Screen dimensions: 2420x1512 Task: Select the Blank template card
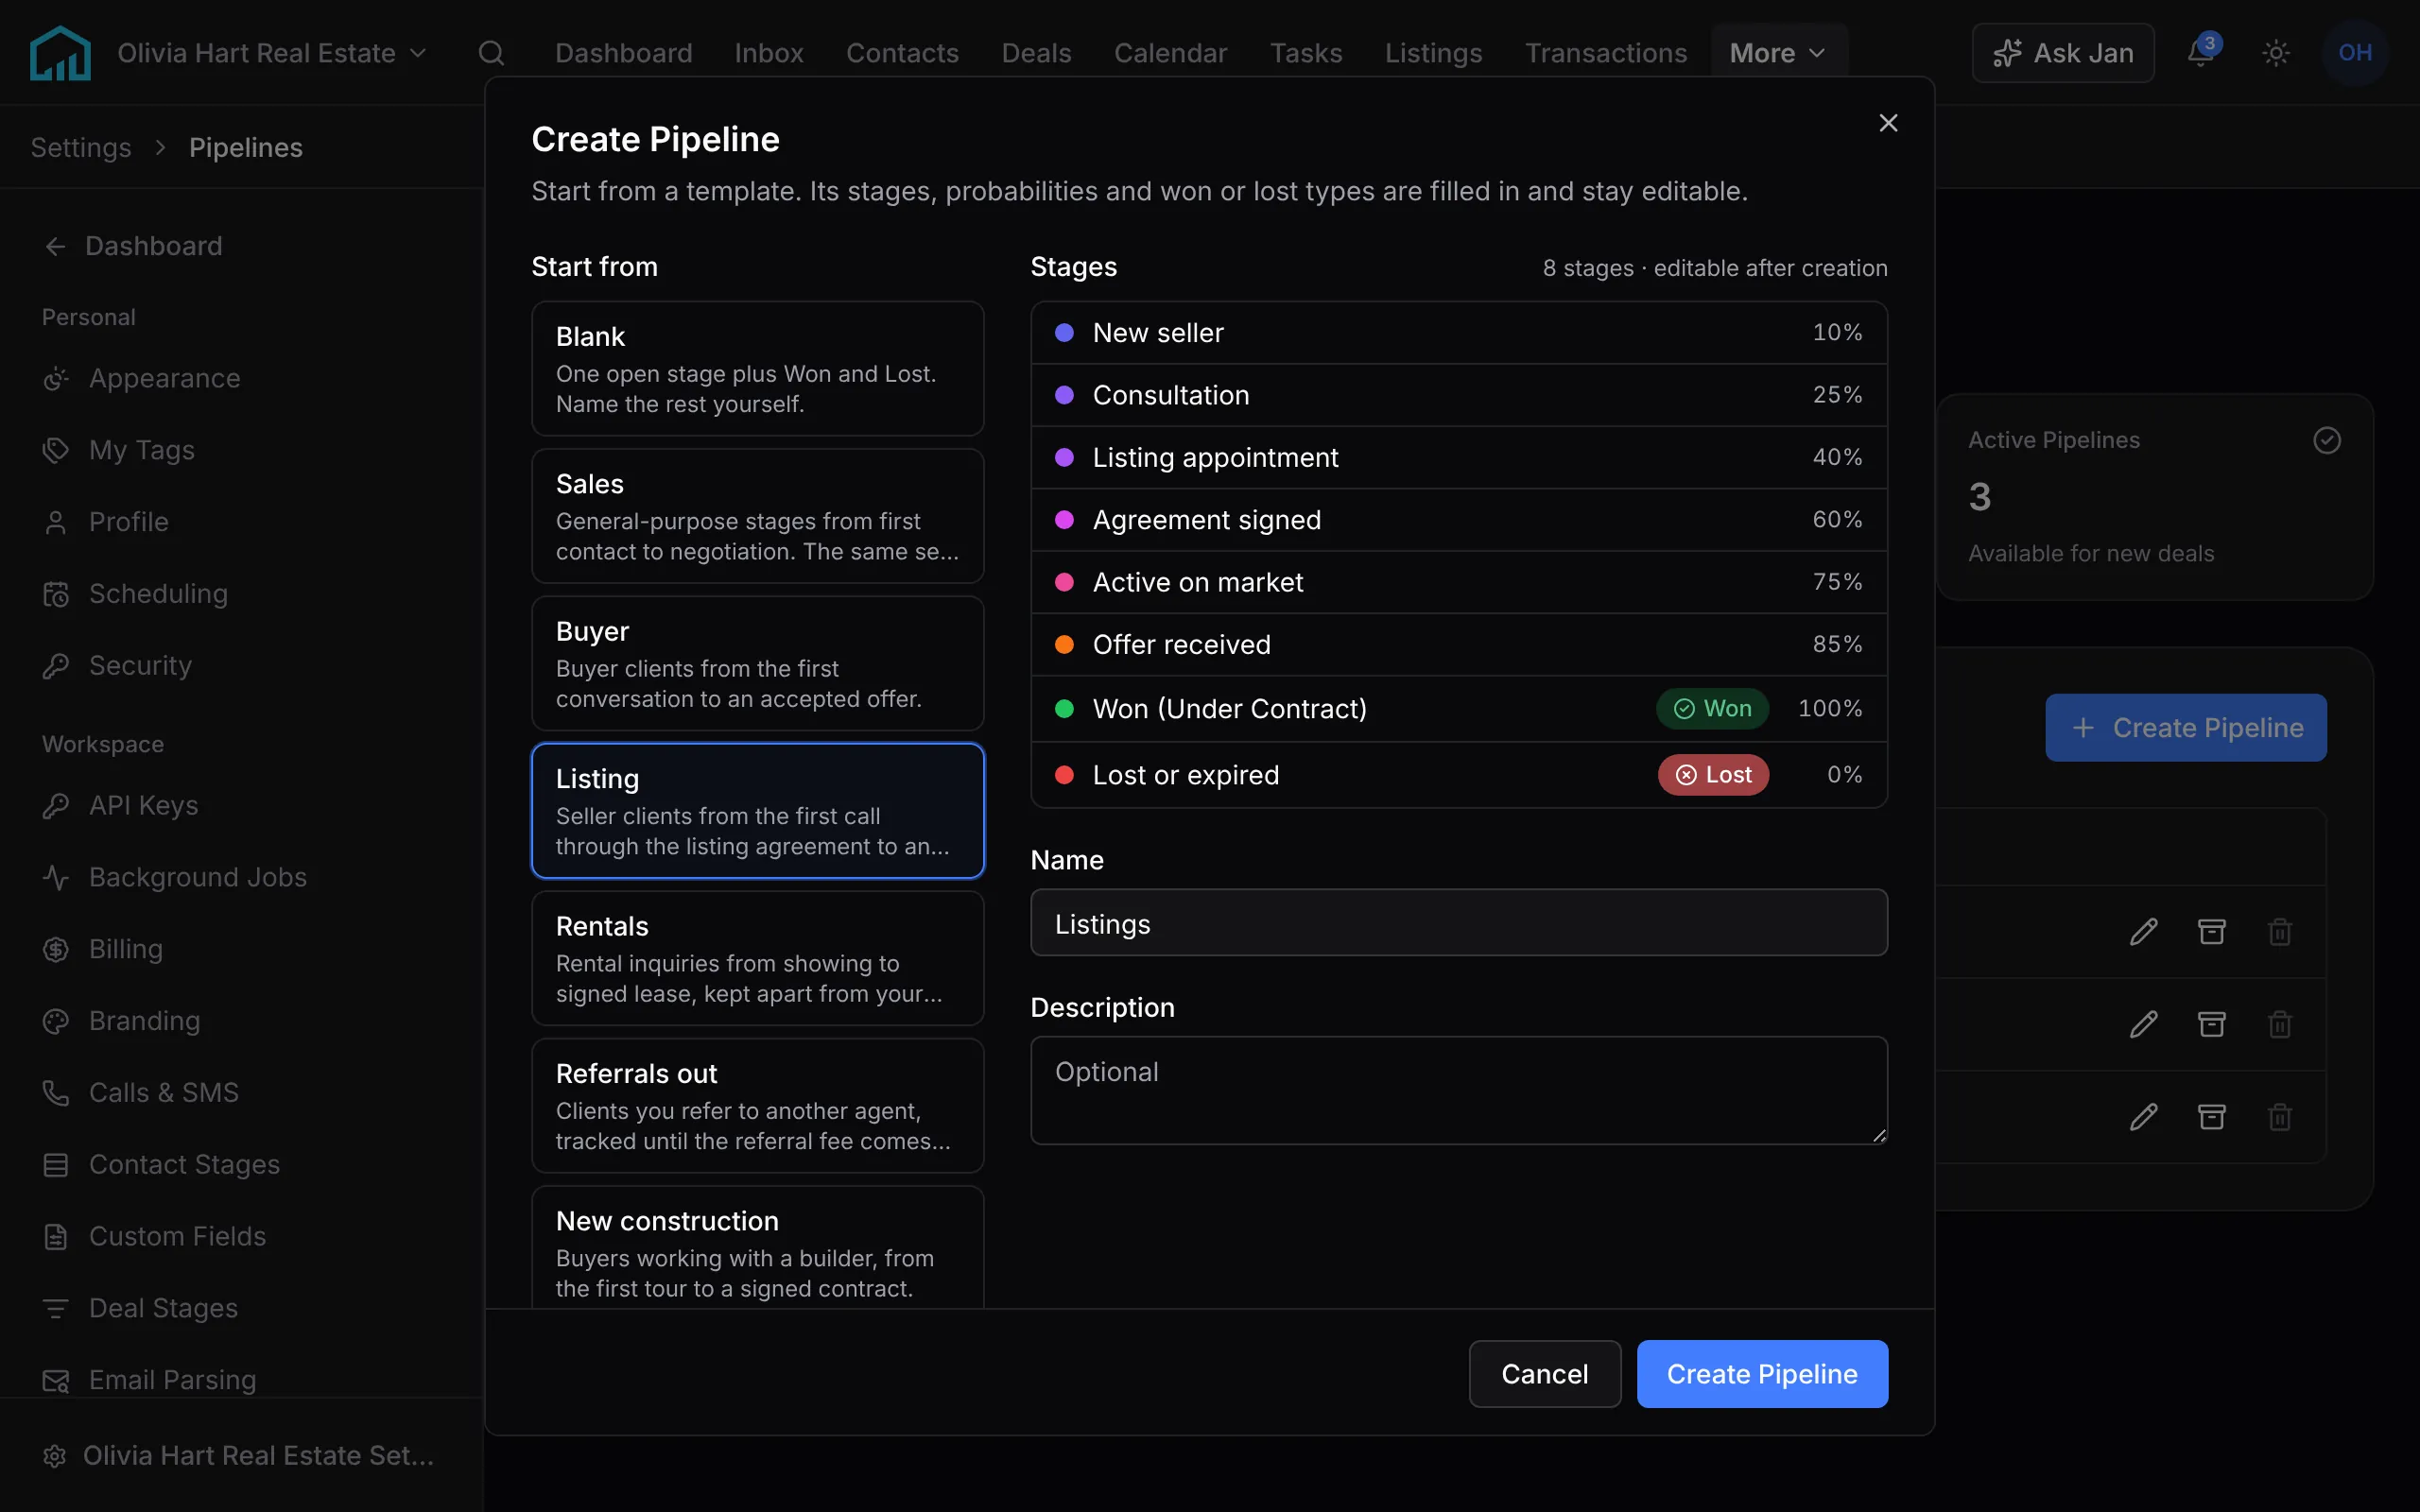[x=758, y=368]
